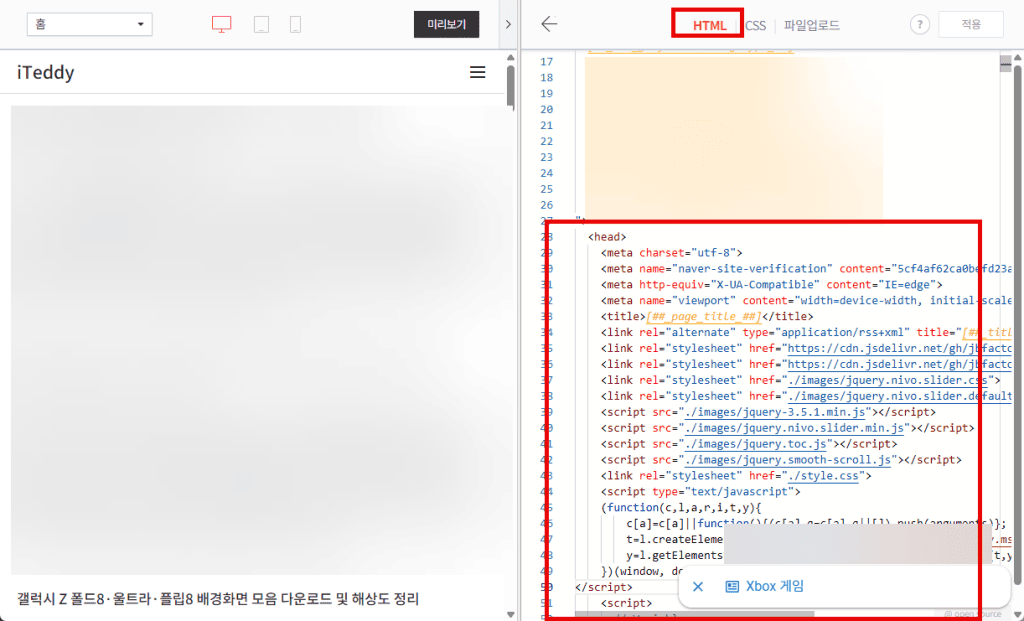The height and width of the screenshot is (621, 1024).
Task: Click the X-UA-Compatible meta line
Action: pyautogui.click(x=772, y=285)
